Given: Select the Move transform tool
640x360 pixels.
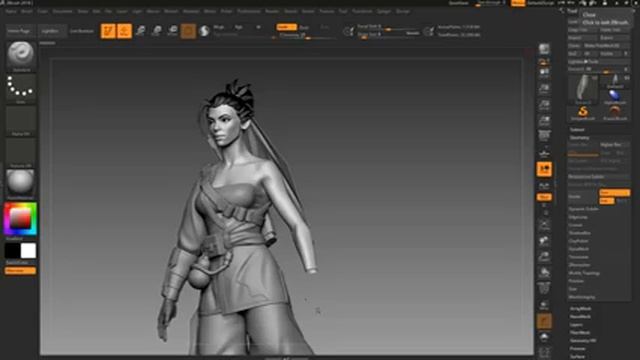Looking at the screenshot, I should click(x=140, y=31).
